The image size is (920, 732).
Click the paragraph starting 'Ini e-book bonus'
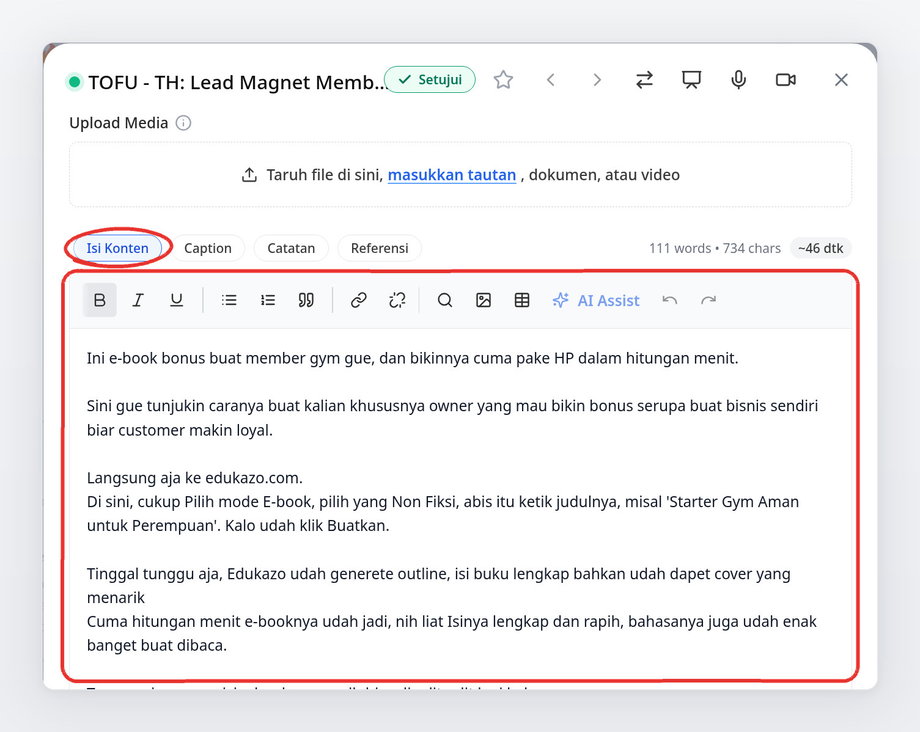point(412,358)
